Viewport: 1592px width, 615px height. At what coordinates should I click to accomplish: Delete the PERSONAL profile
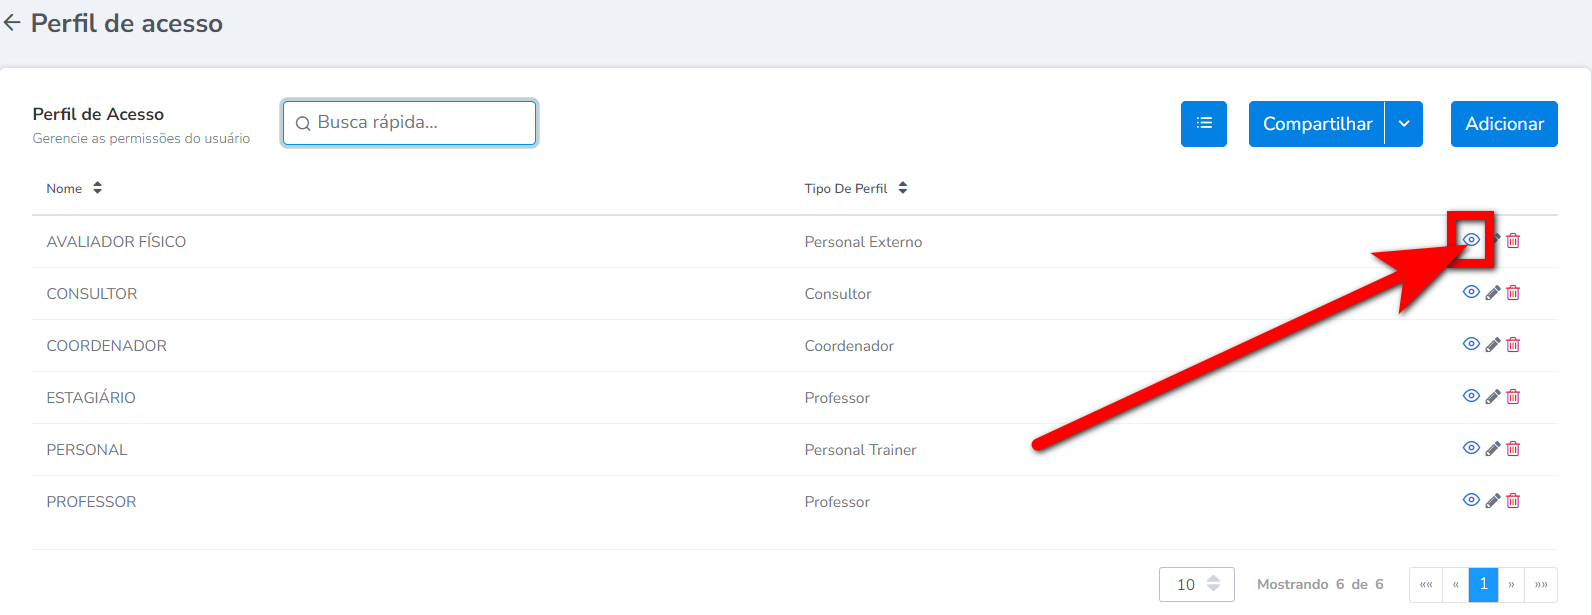[x=1513, y=449]
